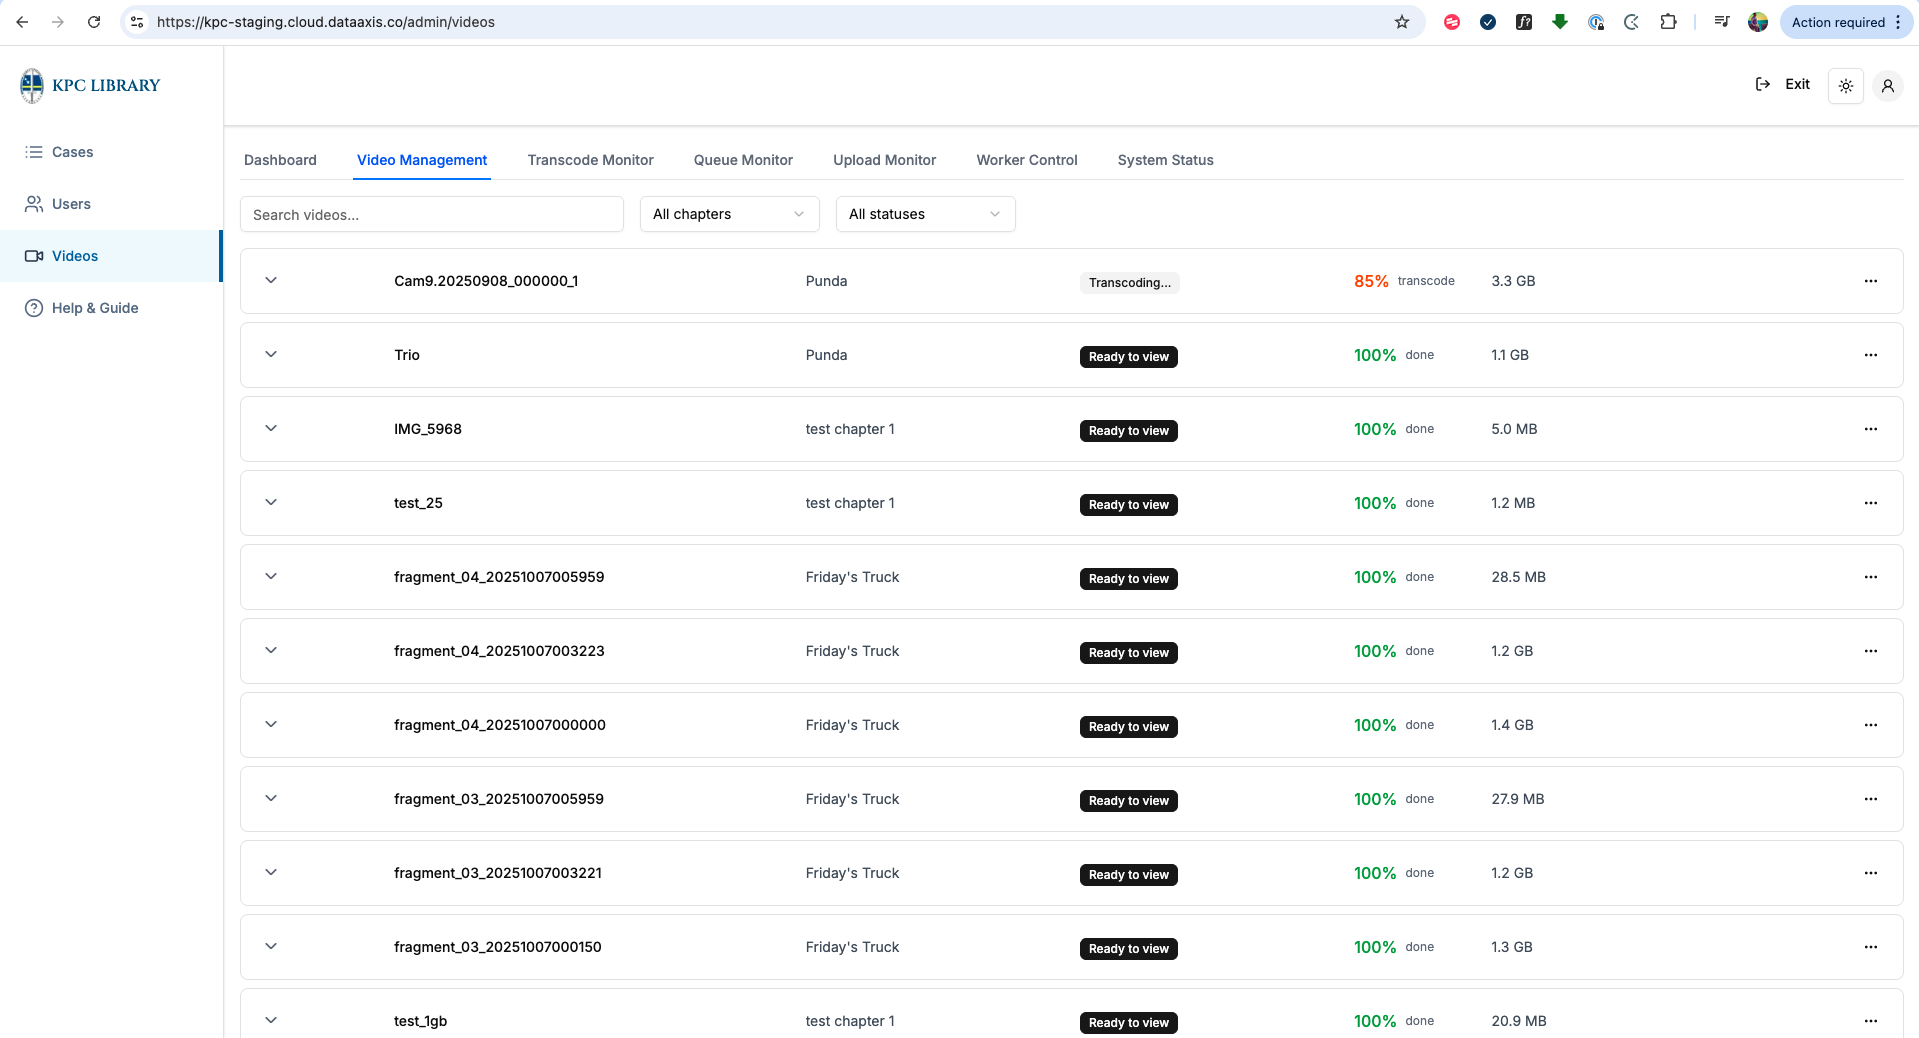The height and width of the screenshot is (1038, 1919).
Task: Click the Transcoding... status badge
Action: [1129, 283]
